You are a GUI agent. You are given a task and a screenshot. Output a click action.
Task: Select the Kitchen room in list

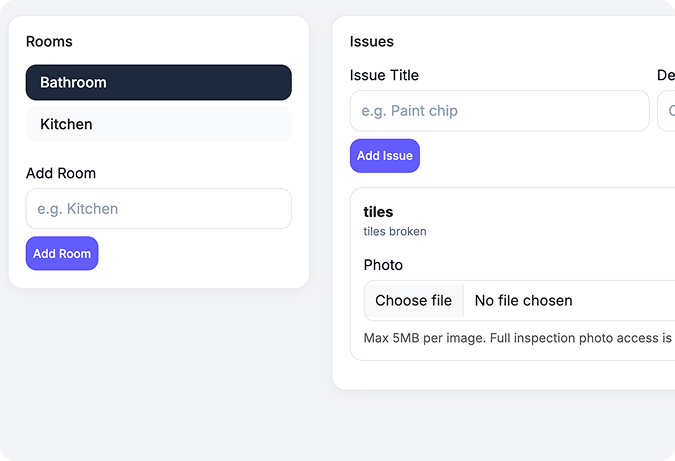(158, 125)
